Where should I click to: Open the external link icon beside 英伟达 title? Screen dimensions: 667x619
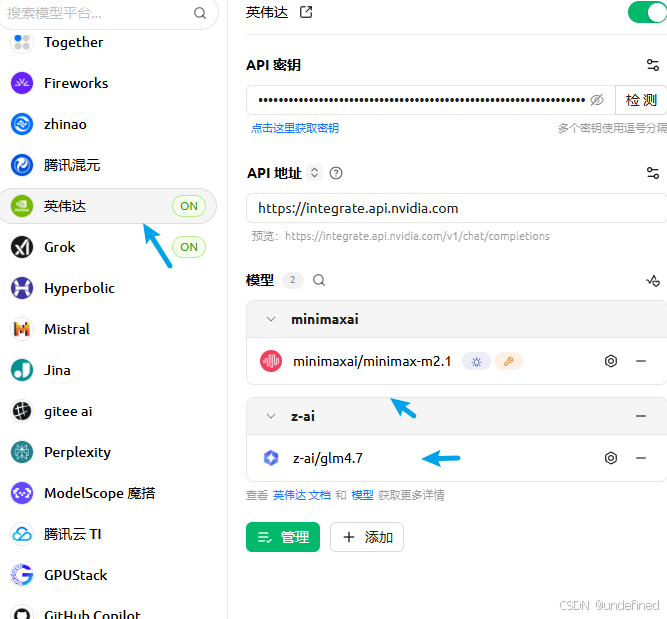[x=306, y=12]
